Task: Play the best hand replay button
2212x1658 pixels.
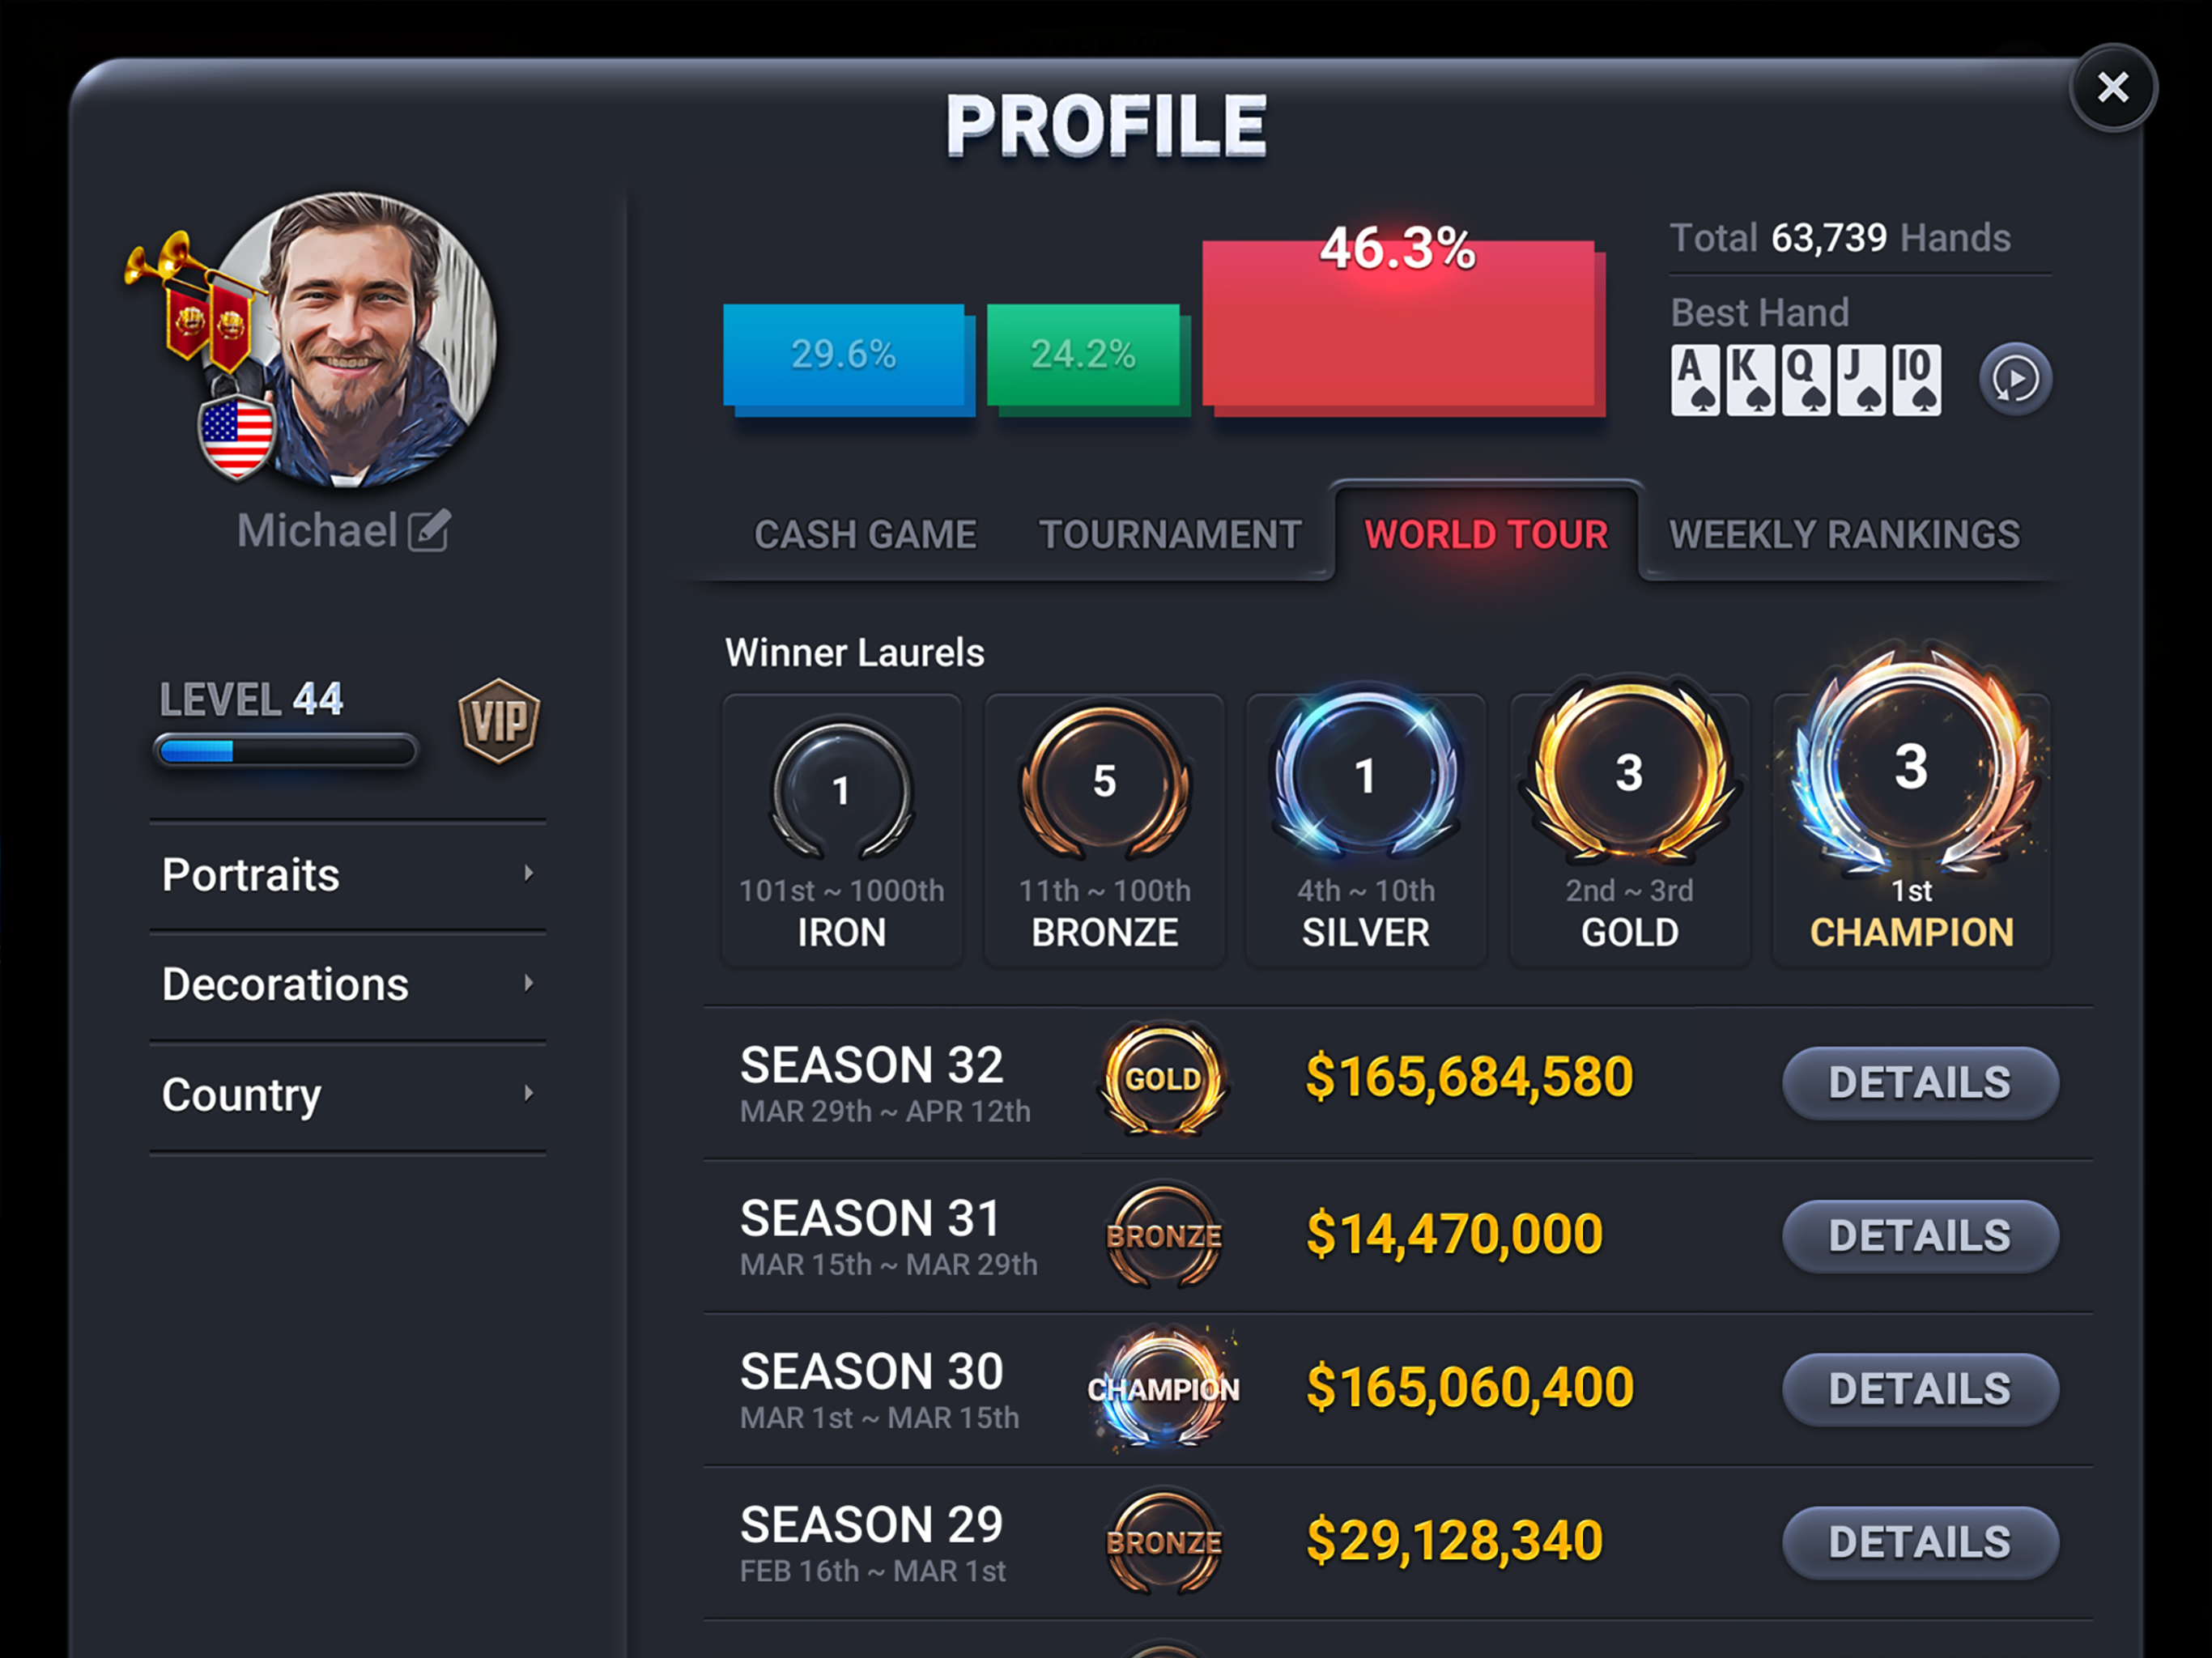Action: pyautogui.click(x=2015, y=379)
